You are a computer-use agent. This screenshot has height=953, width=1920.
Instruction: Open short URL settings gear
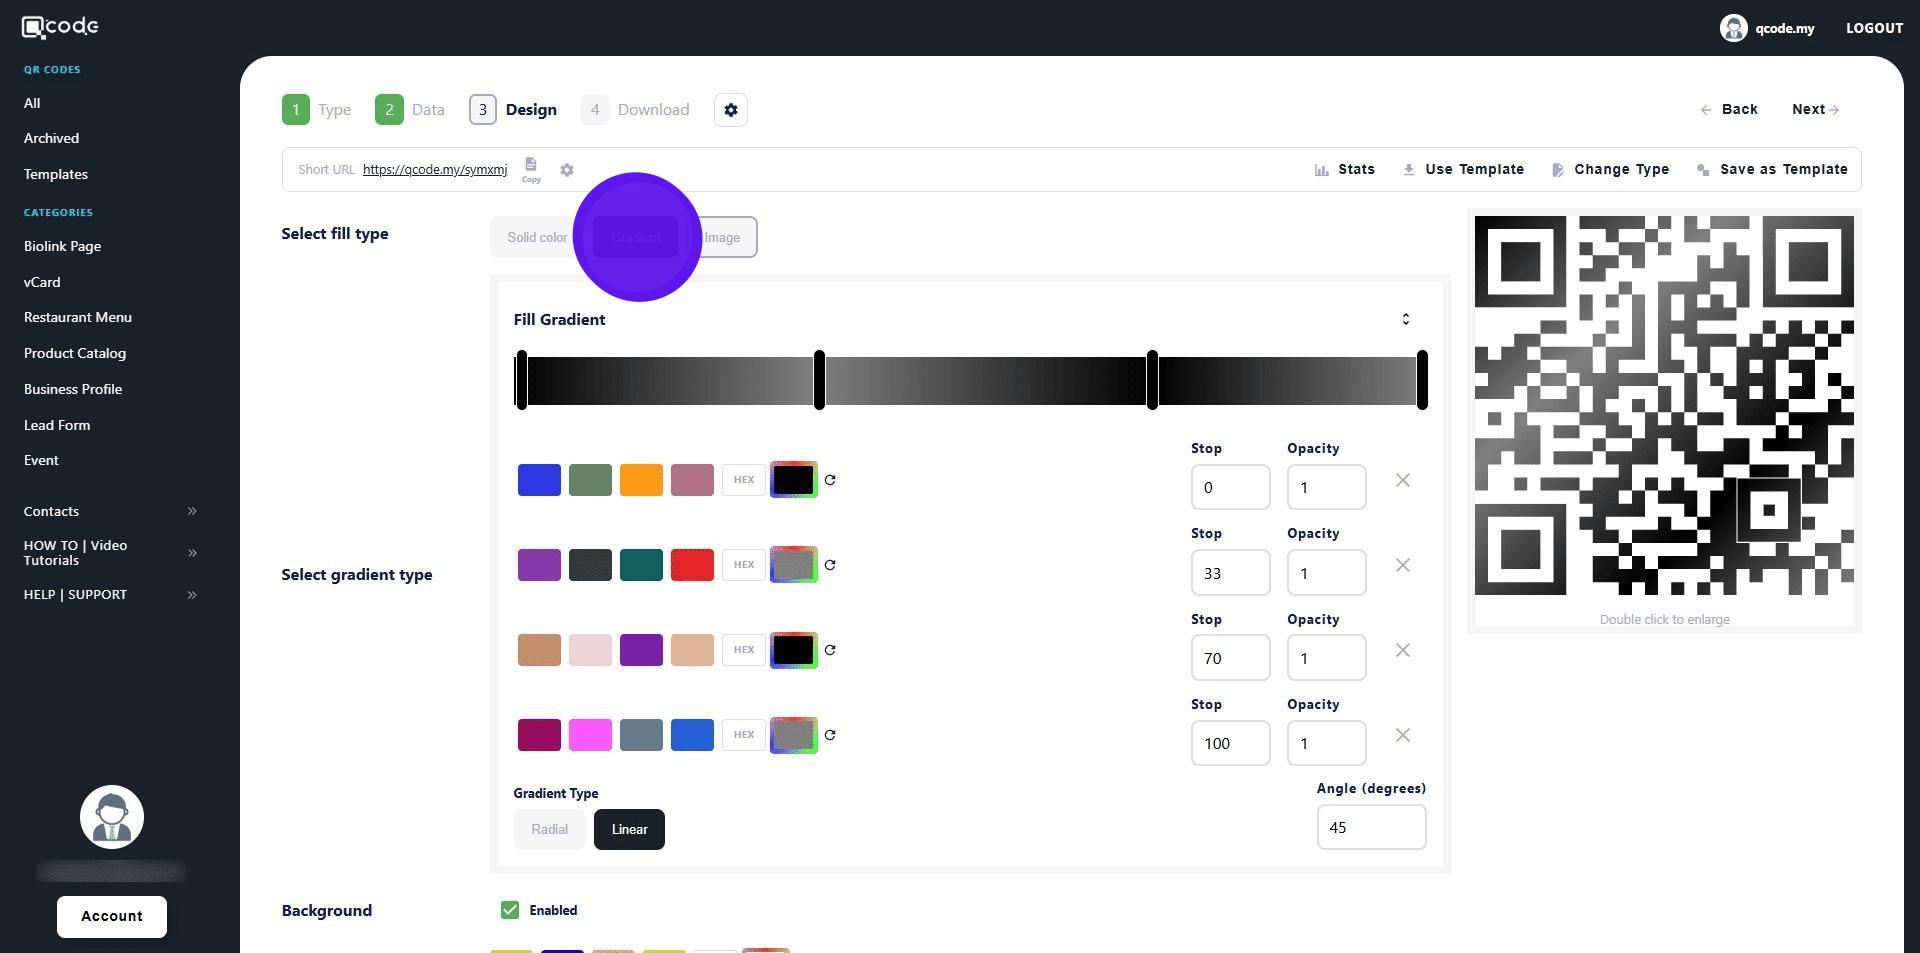pyautogui.click(x=567, y=170)
